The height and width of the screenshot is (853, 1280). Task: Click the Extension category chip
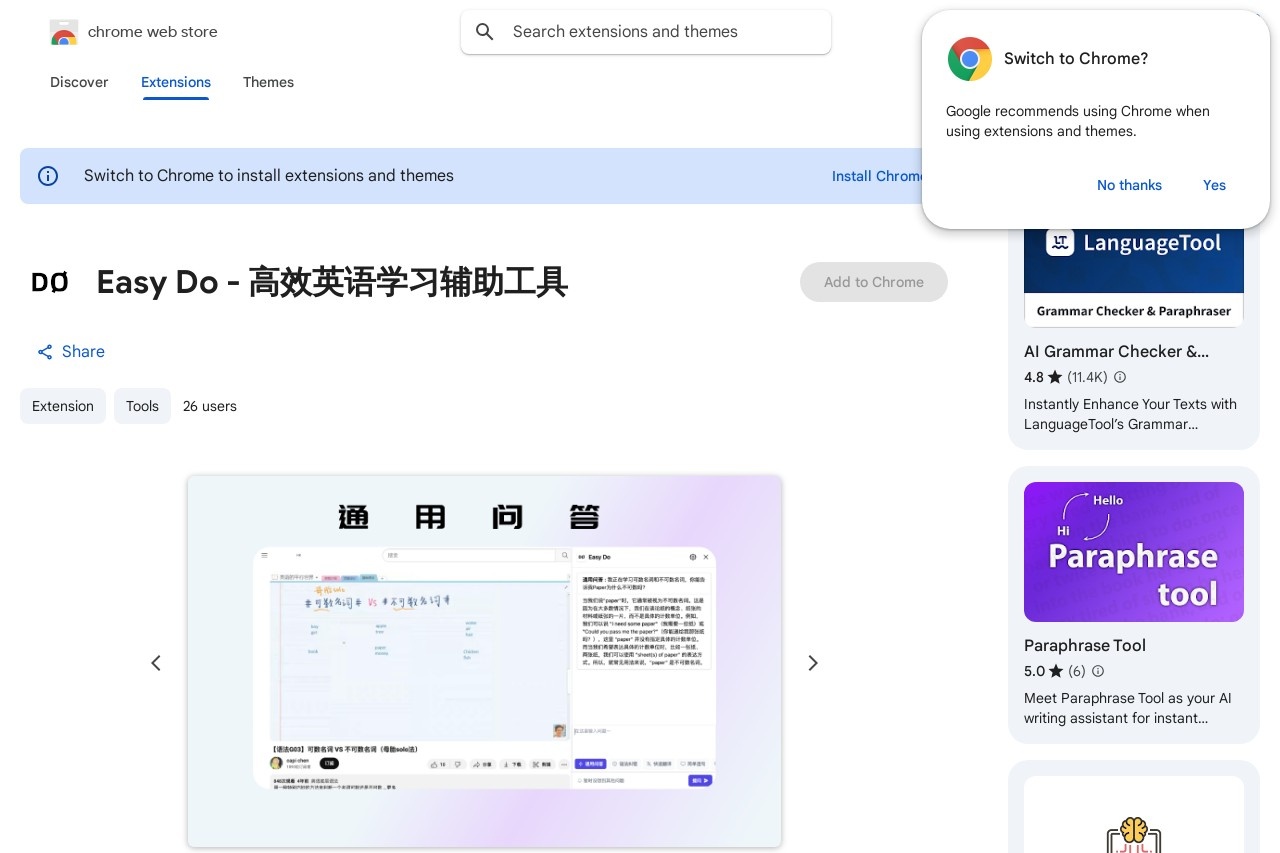63,406
